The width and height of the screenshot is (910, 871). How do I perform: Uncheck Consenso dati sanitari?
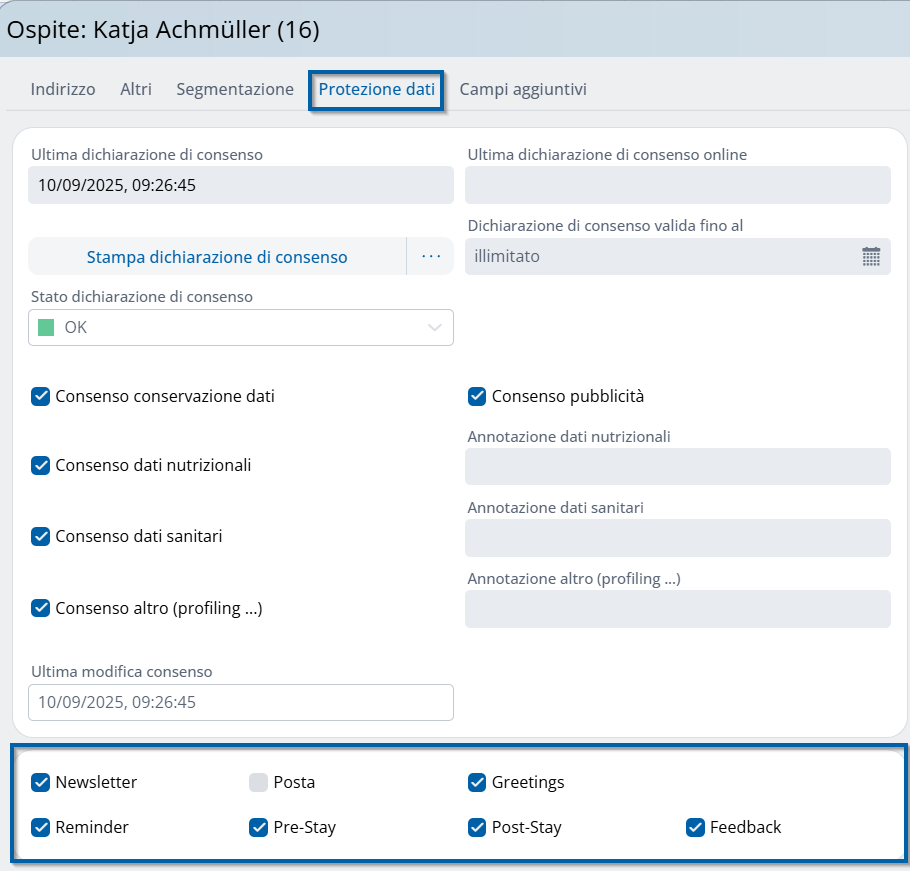[x=41, y=536]
